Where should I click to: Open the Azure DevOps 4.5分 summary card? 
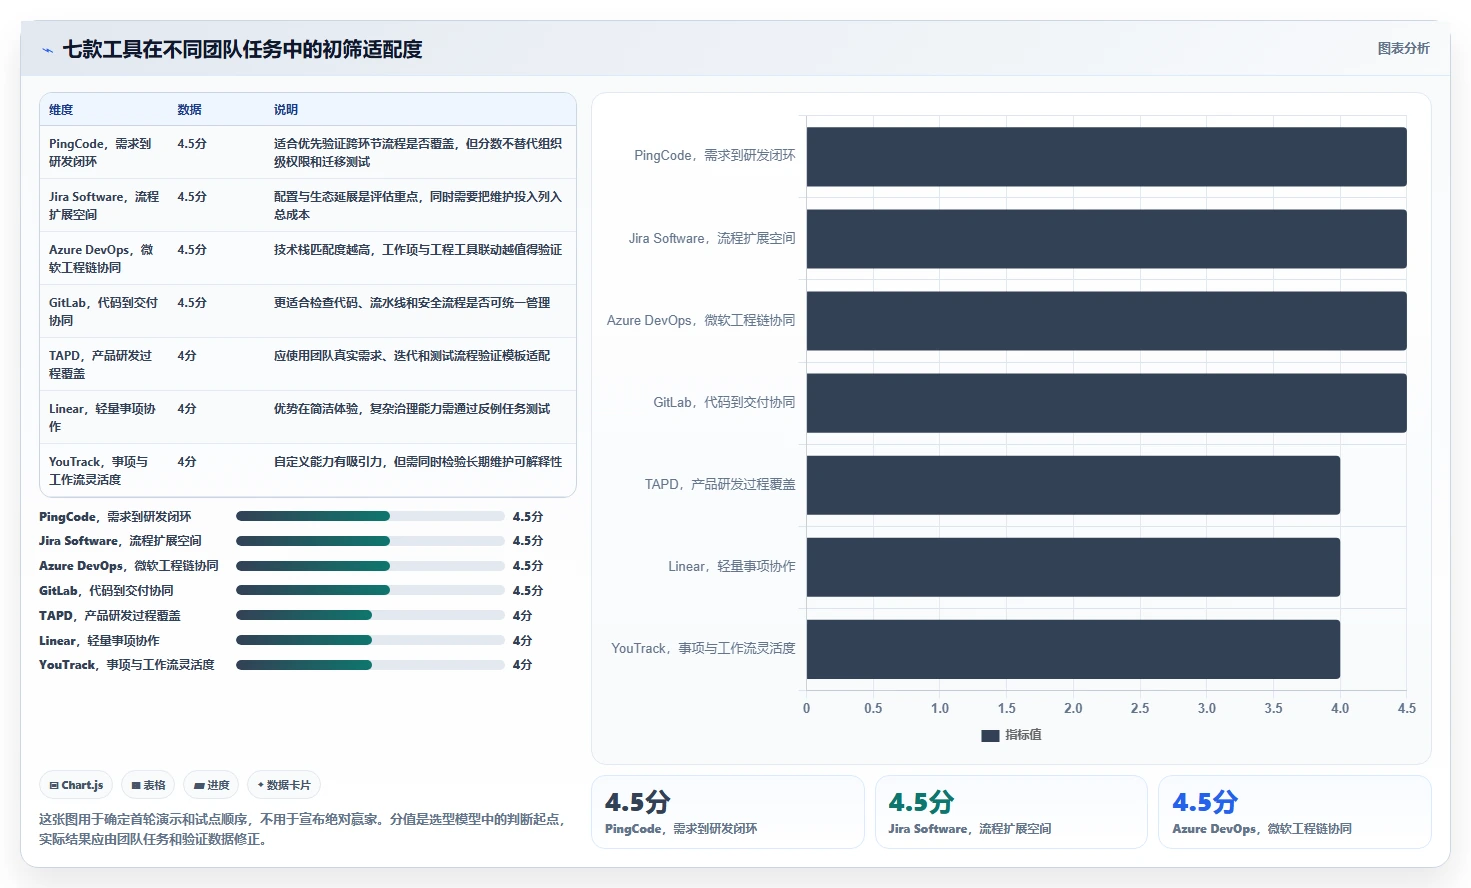pos(1295,812)
